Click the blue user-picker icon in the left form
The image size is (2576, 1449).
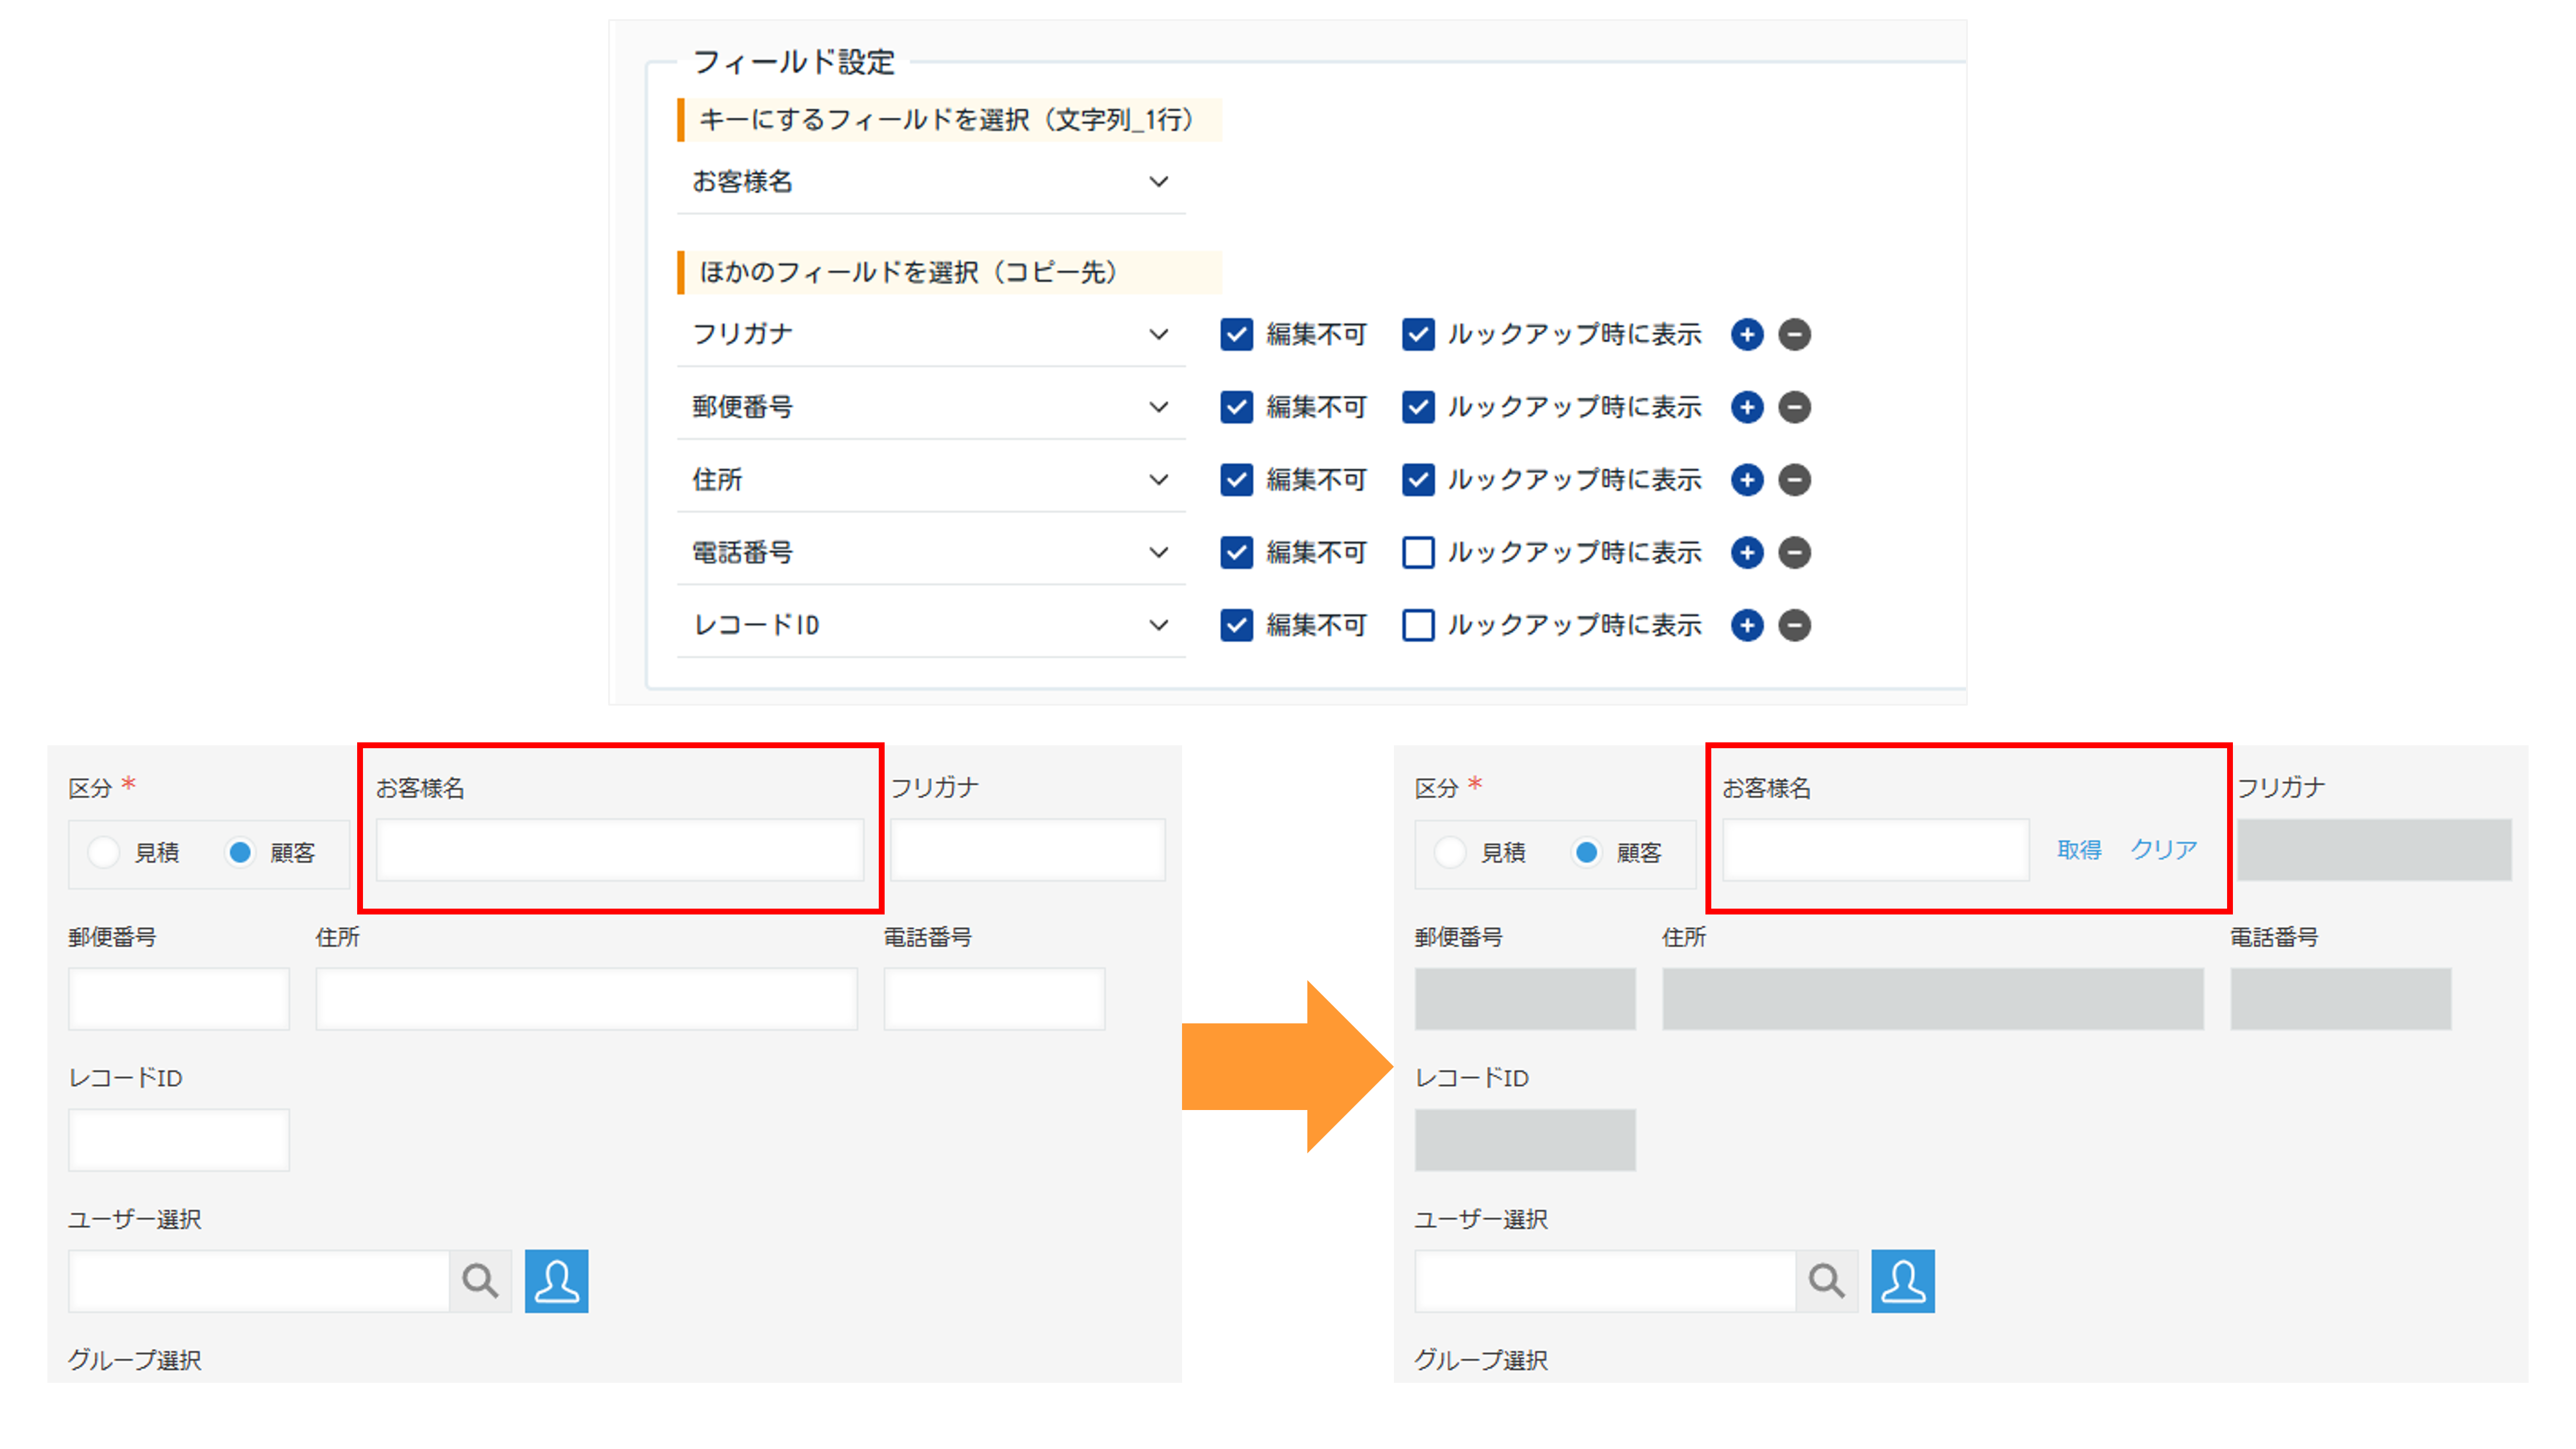(557, 1280)
